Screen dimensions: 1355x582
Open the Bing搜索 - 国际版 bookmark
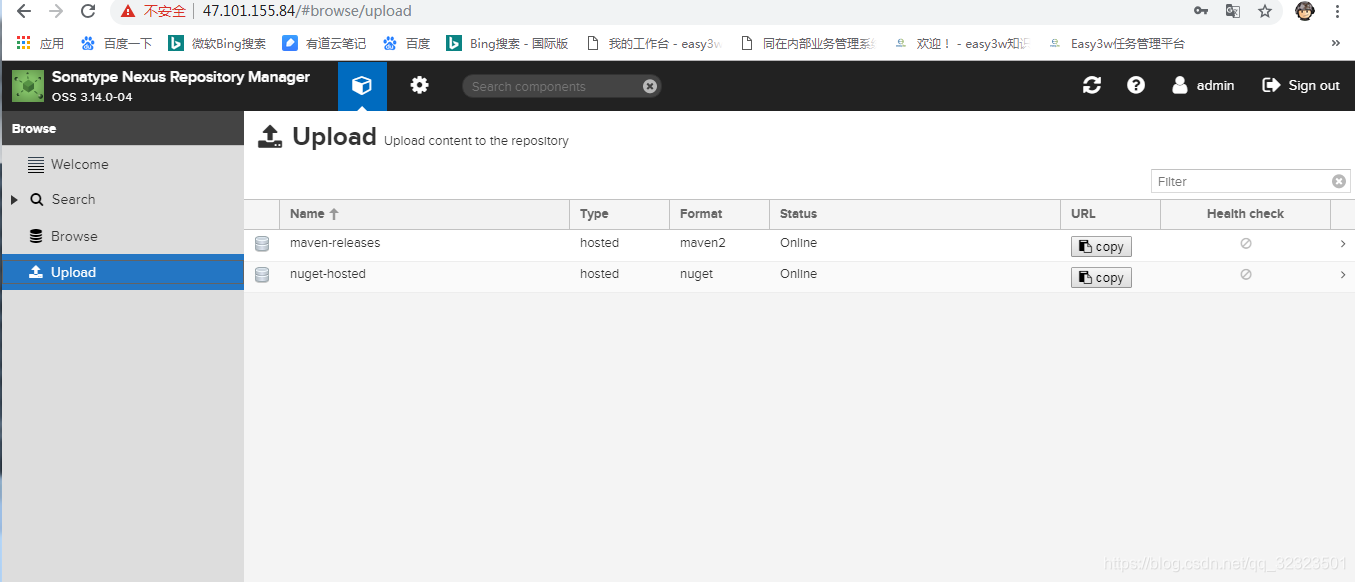point(507,43)
